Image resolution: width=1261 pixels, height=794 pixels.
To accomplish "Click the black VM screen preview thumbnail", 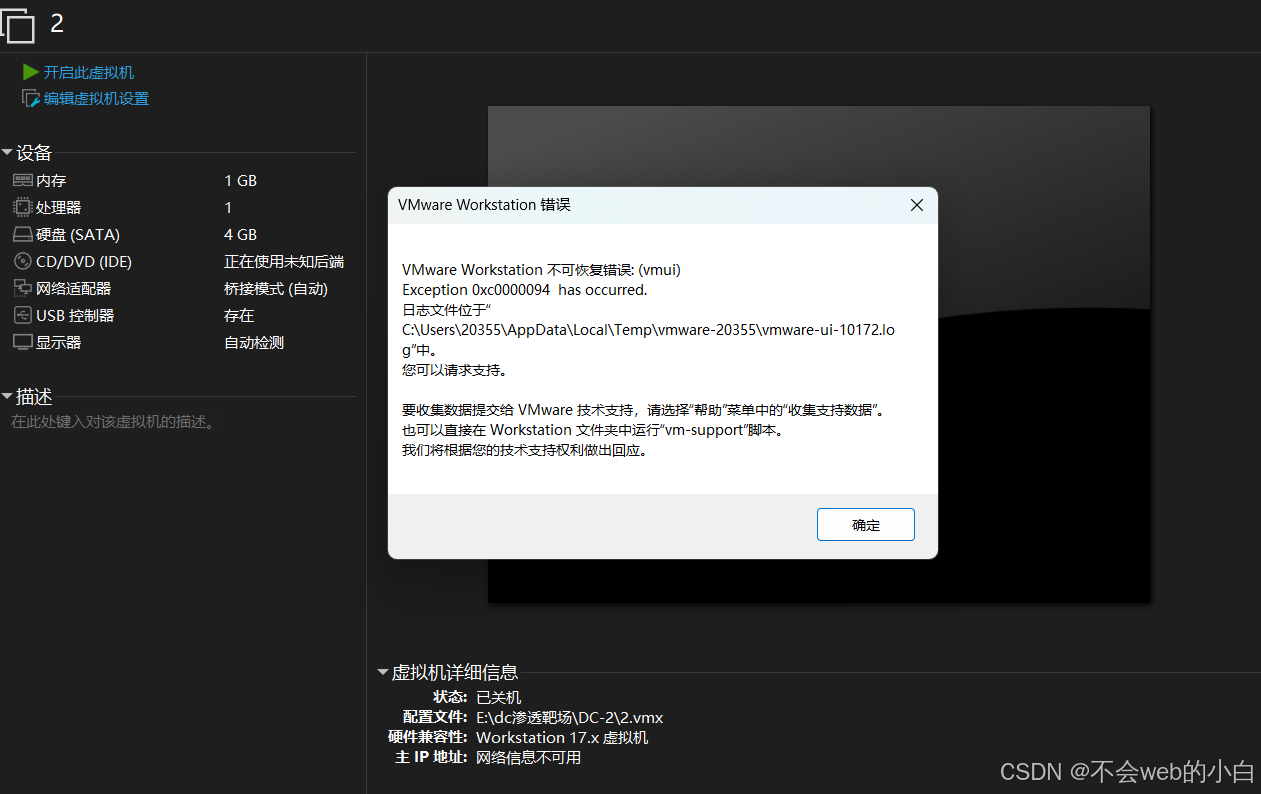I will click(x=819, y=354).
